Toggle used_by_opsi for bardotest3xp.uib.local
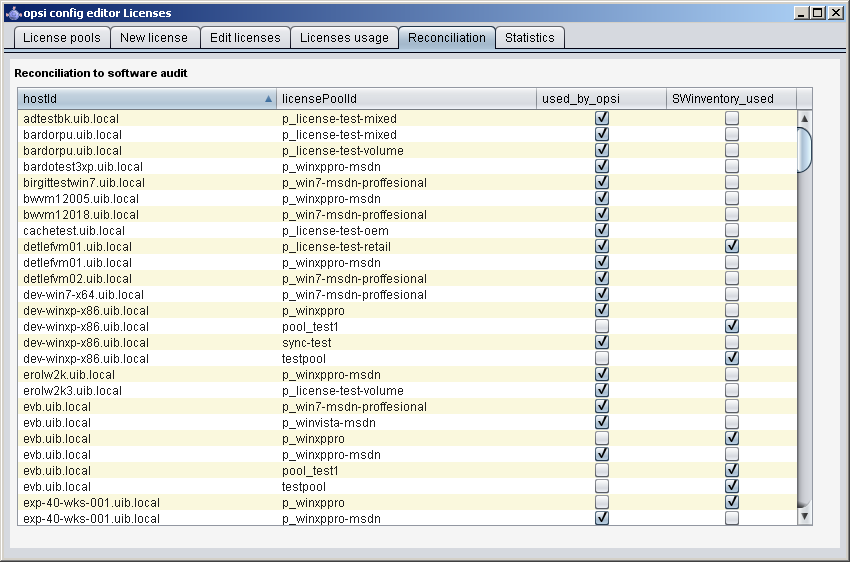850x562 pixels. click(602, 166)
